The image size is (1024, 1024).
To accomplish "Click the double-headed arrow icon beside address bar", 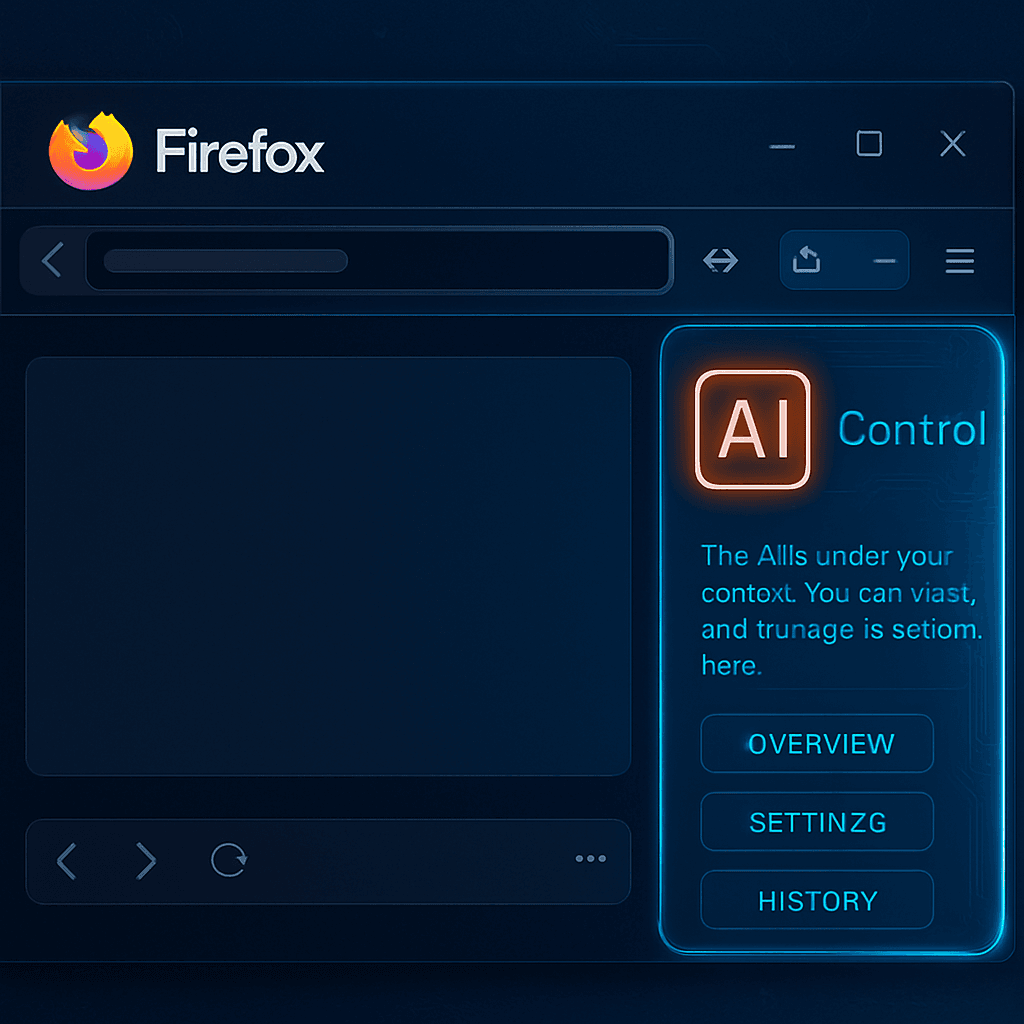I will click(x=720, y=260).
